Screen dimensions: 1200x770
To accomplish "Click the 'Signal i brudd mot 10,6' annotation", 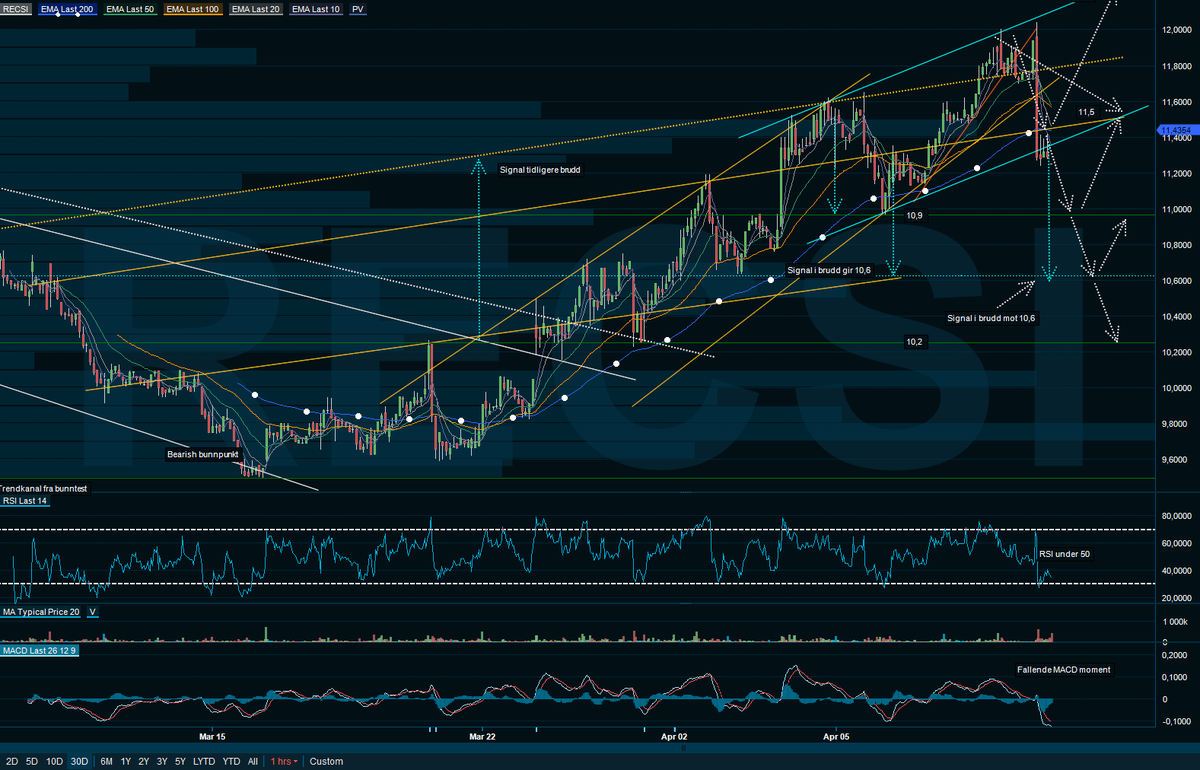I will (991, 318).
